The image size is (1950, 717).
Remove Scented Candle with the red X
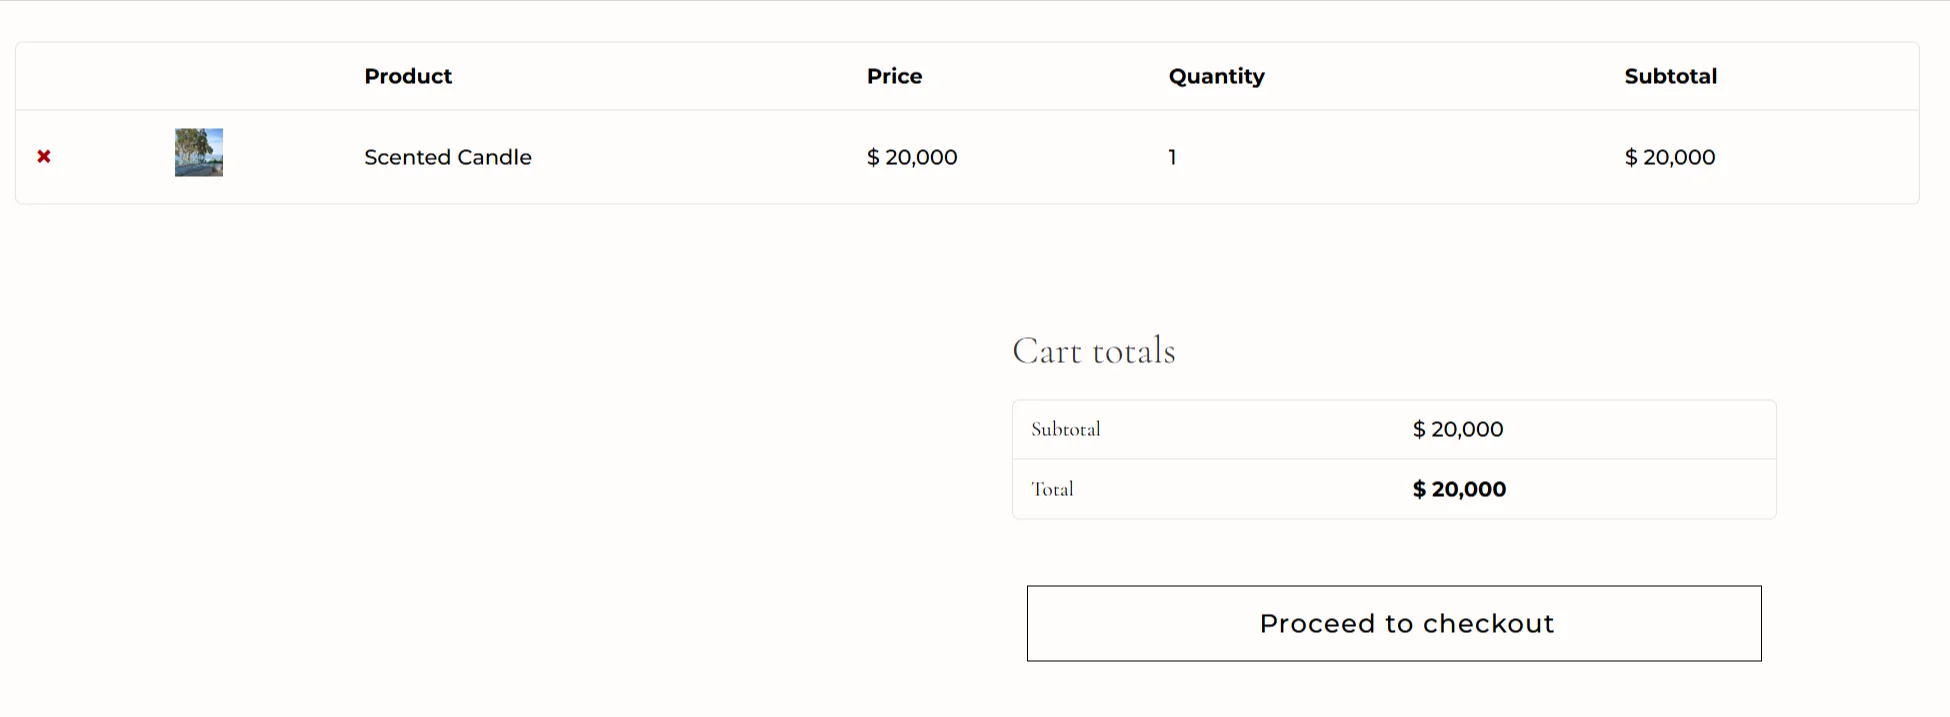pos(44,157)
